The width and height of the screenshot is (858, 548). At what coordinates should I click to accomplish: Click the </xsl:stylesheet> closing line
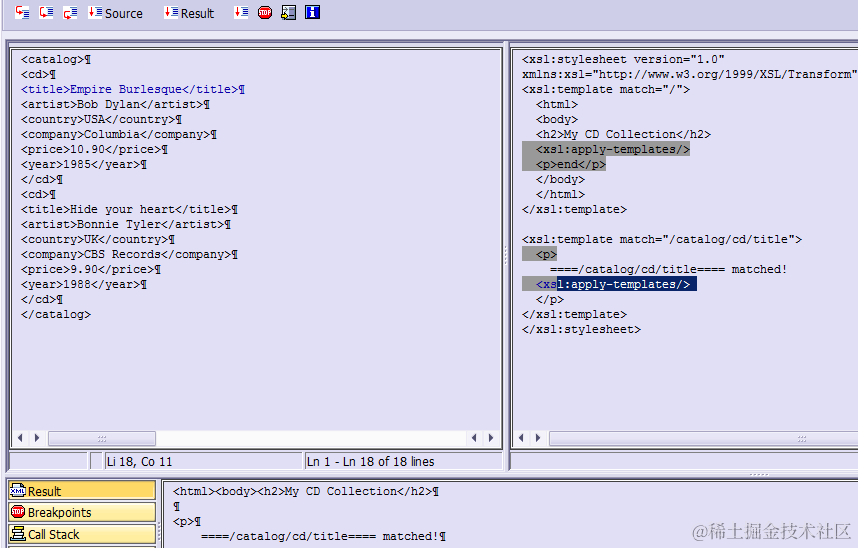tap(581, 330)
